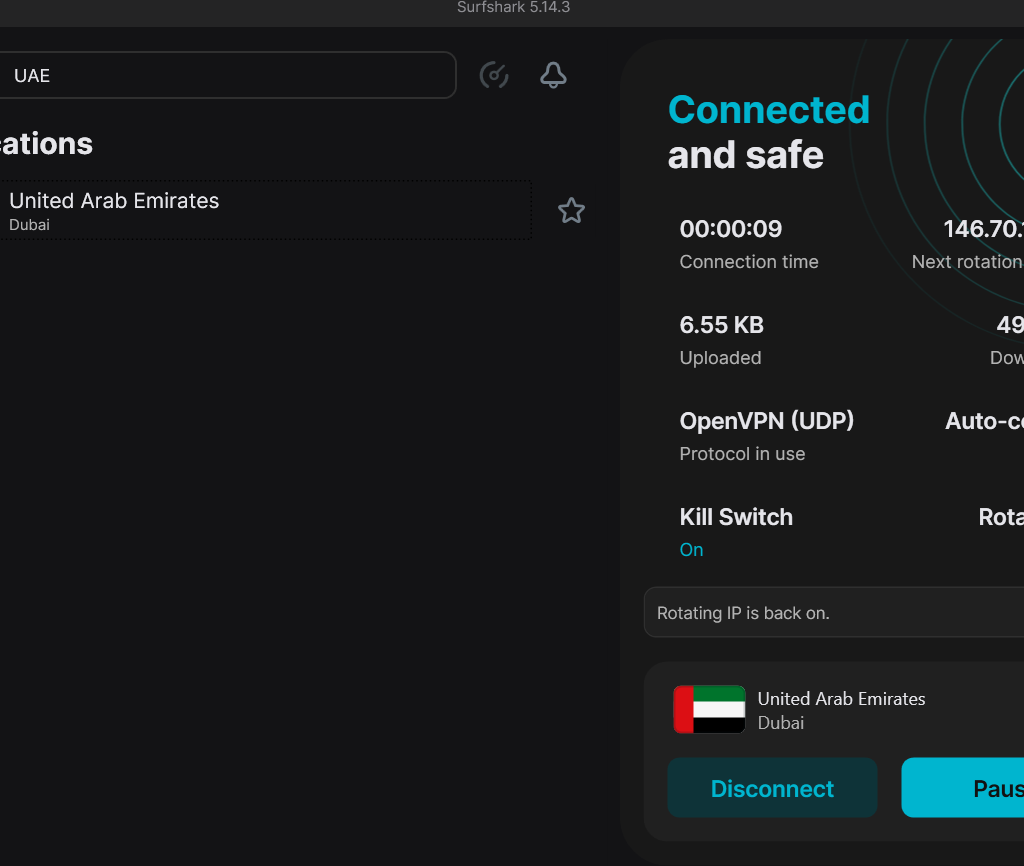
Task: Click the Disconnect button
Action: pos(772,788)
